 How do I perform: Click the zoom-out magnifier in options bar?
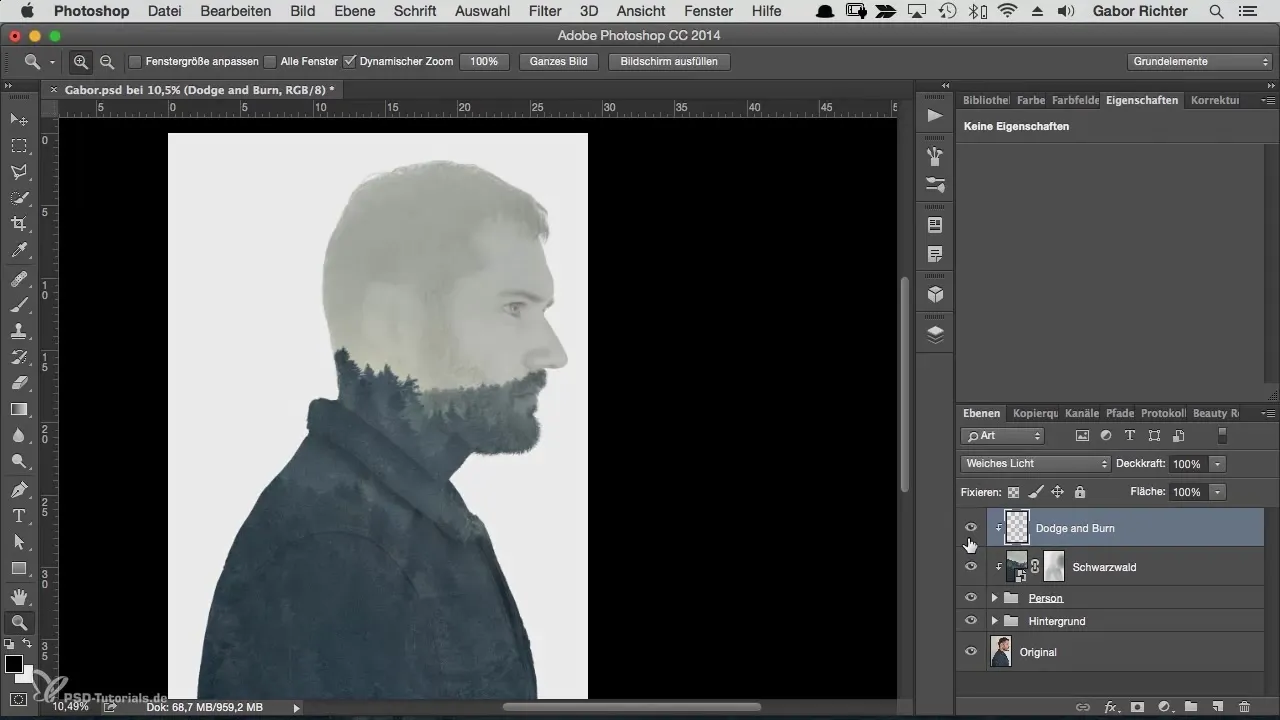(x=106, y=61)
